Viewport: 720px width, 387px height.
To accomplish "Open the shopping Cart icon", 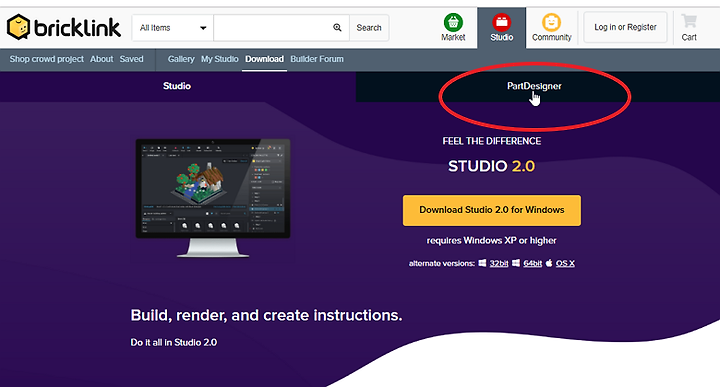I will click(689, 28).
